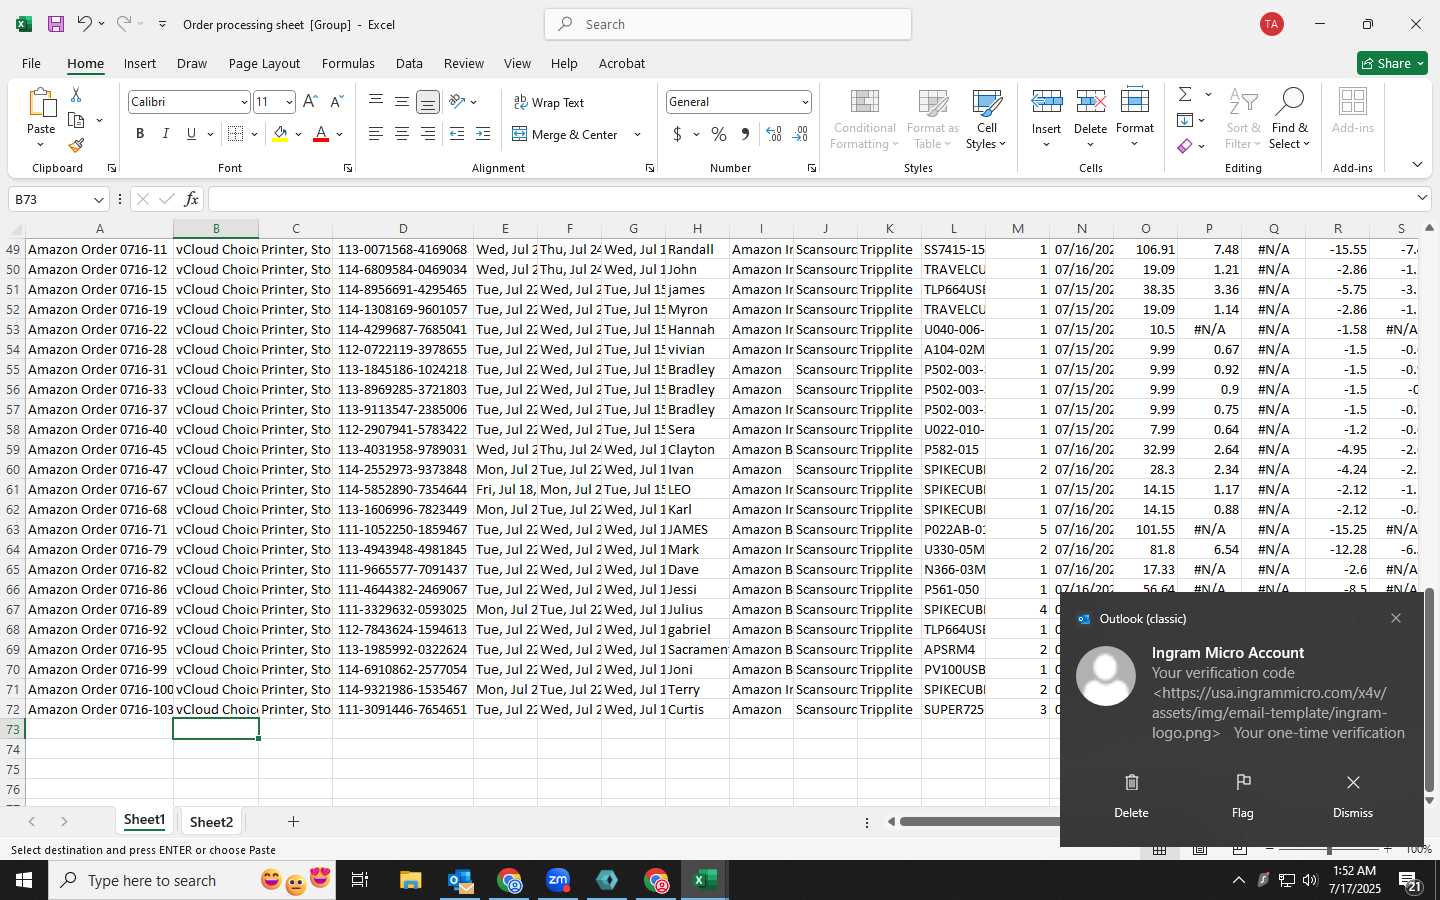
Task: Click the Orientation text angle icon
Action: (x=457, y=102)
